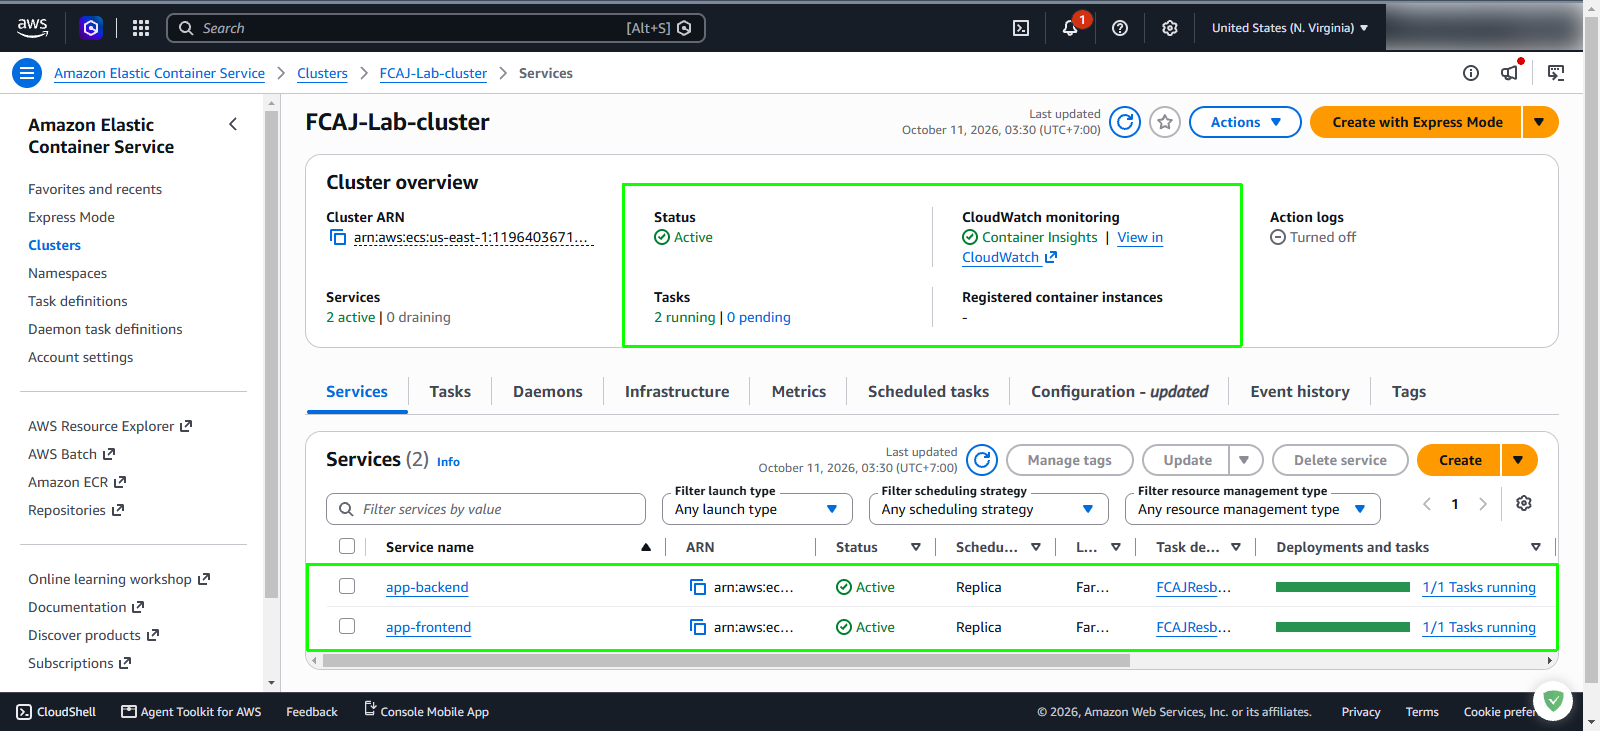1600x731 pixels.
Task: Click the app-backend deployment progress bar
Action: [x=1343, y=587]
